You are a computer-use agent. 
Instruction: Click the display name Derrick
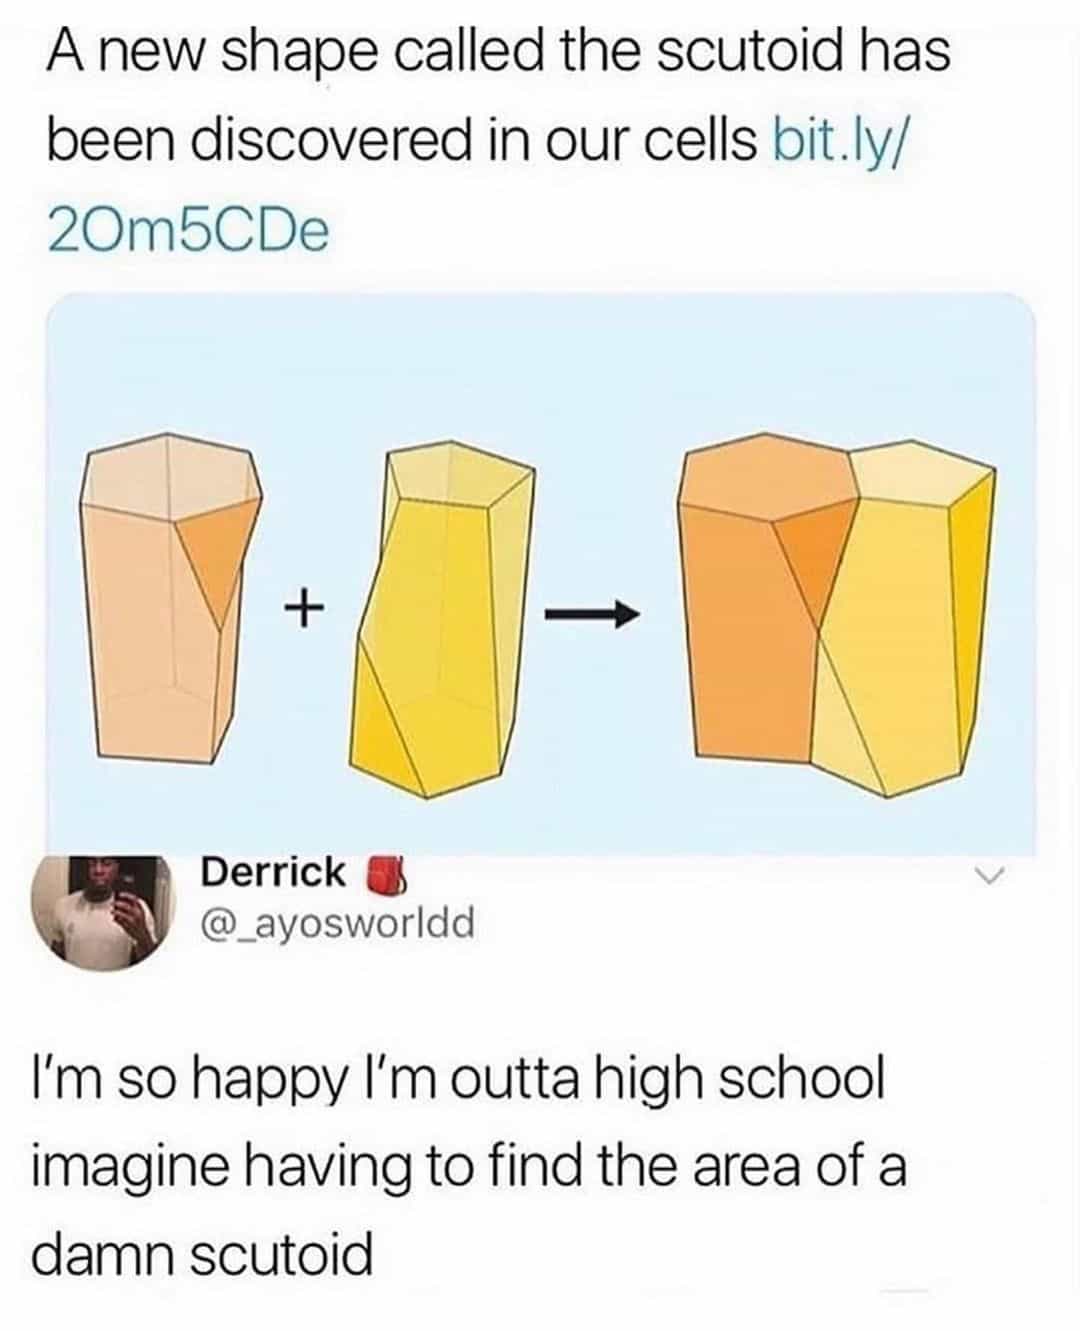click(273, 871)
